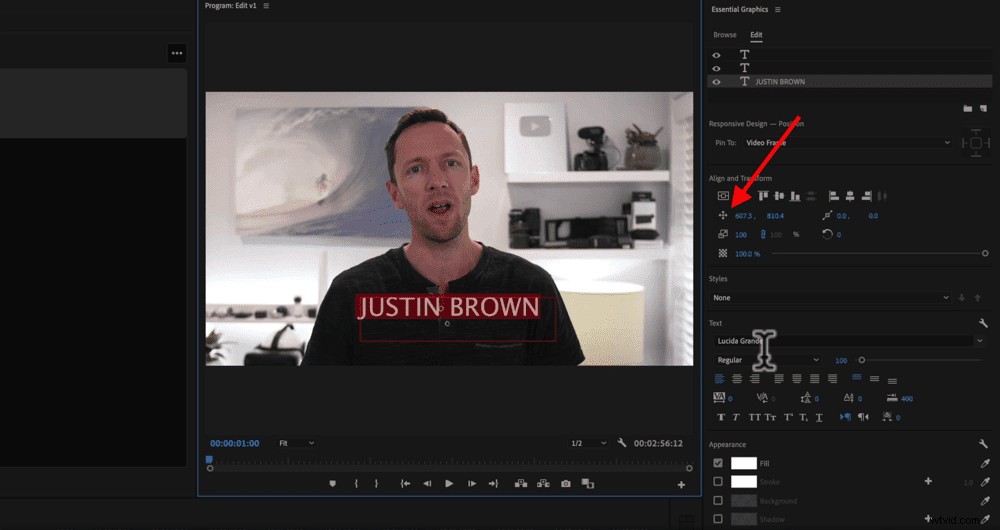Enable the Stroke checkbox
The image size is (1000, 530).
pos(718,482)
